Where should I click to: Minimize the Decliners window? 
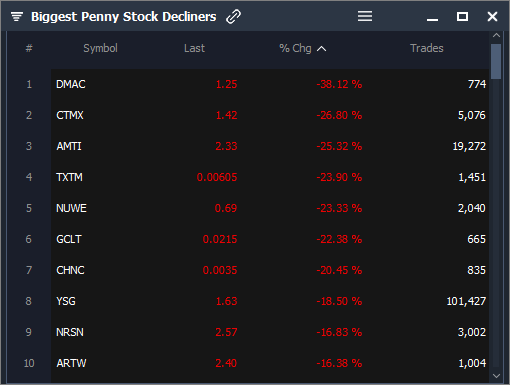(432, 19)
